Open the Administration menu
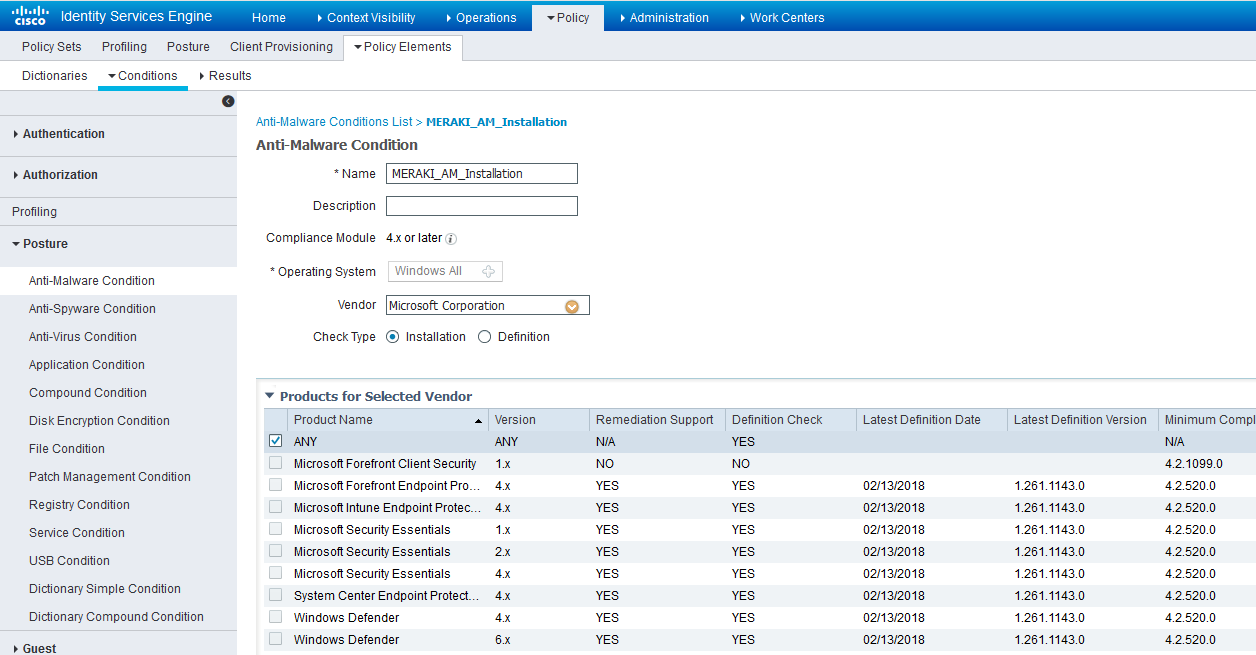The height and width of the screenshot is (655, 1256). [x=668, y=18]
